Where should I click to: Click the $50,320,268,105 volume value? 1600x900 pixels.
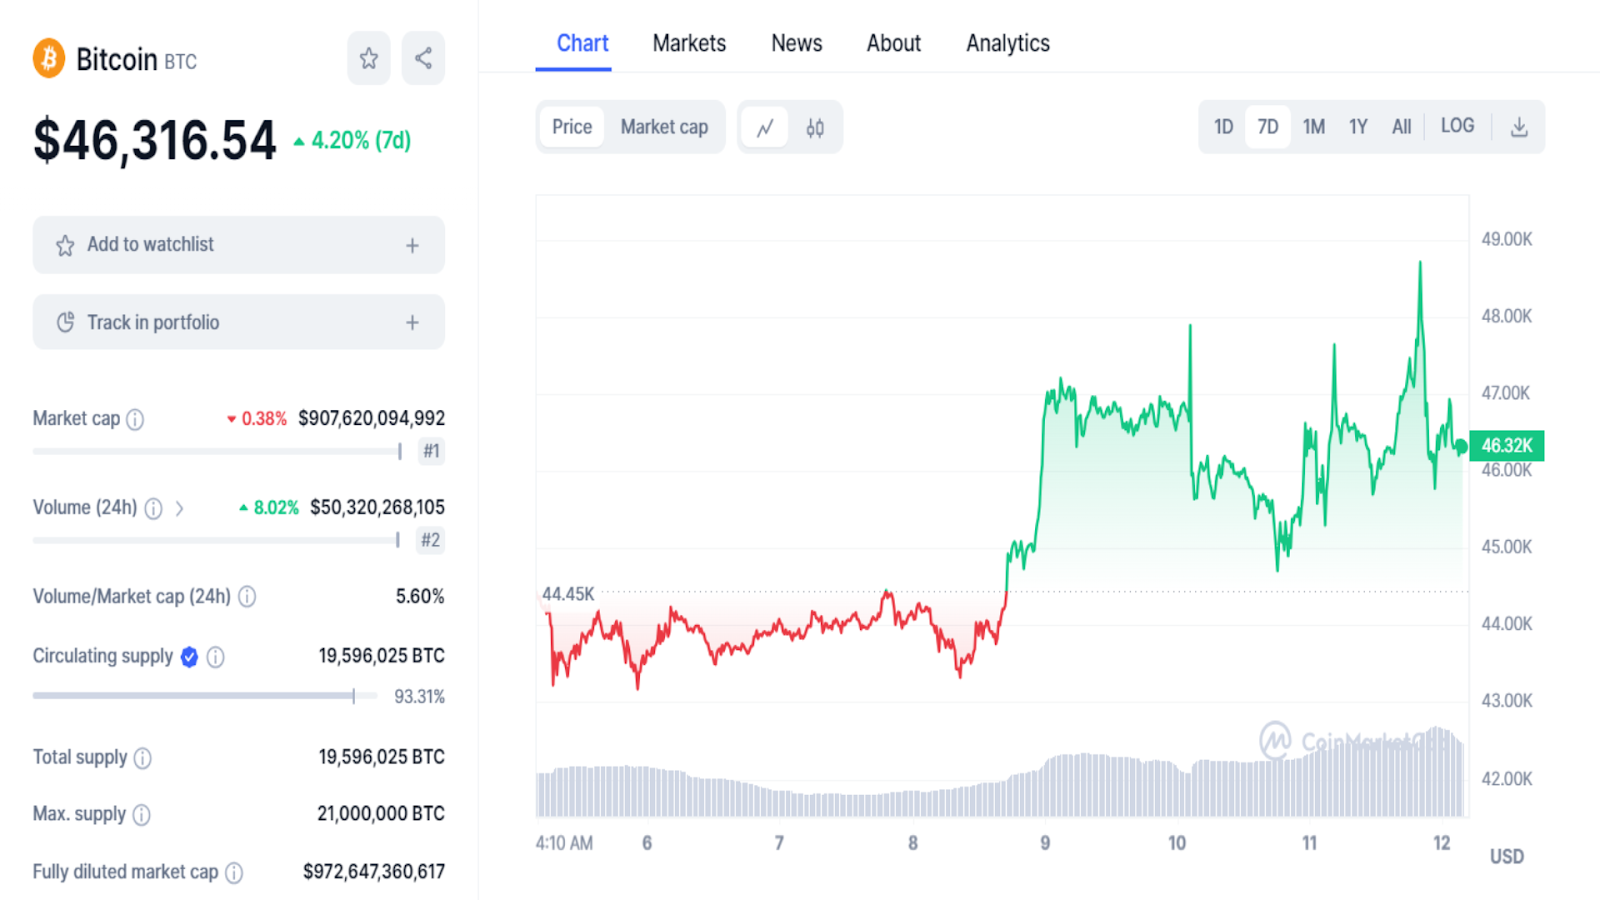tap(377, 508)
